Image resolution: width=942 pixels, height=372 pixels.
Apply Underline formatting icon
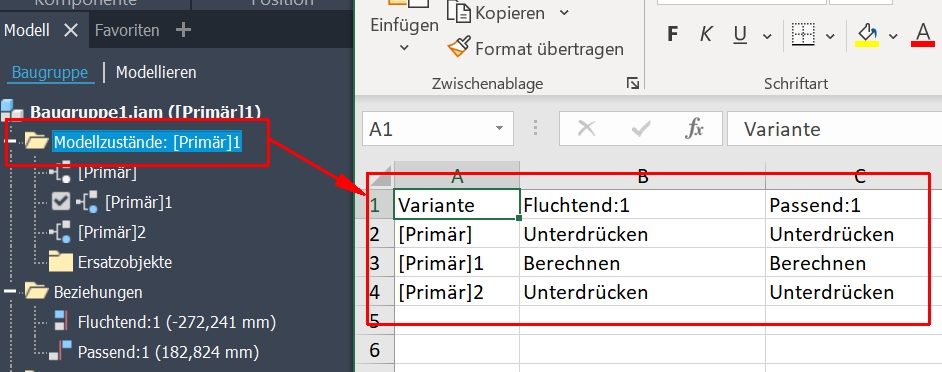coord(740,35)
